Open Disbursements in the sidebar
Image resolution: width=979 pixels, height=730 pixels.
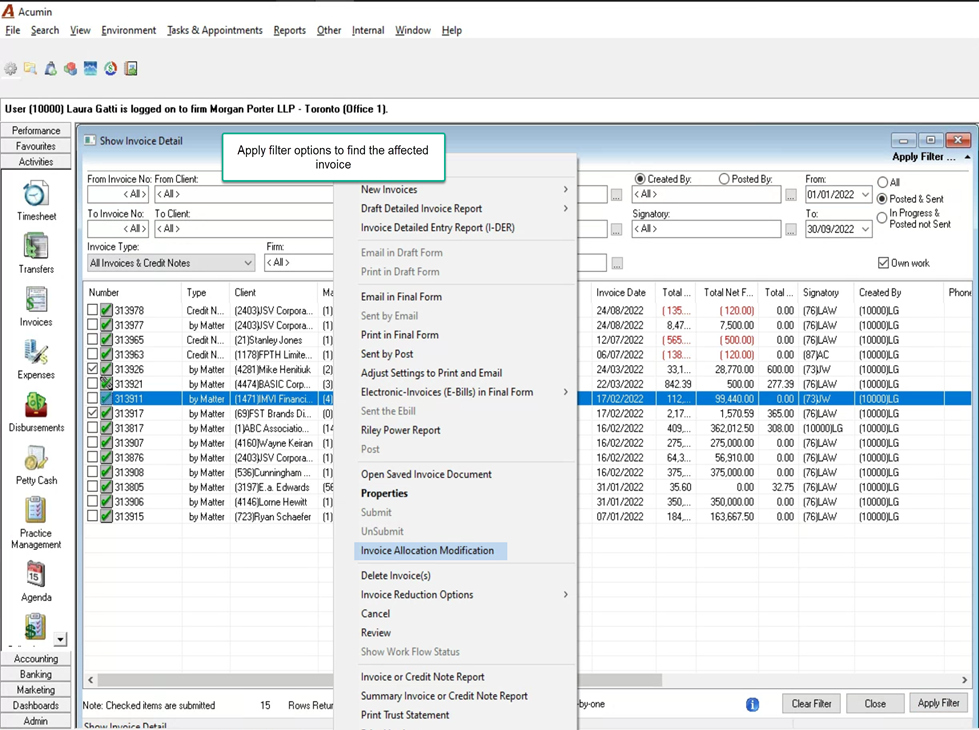(36, 412)
